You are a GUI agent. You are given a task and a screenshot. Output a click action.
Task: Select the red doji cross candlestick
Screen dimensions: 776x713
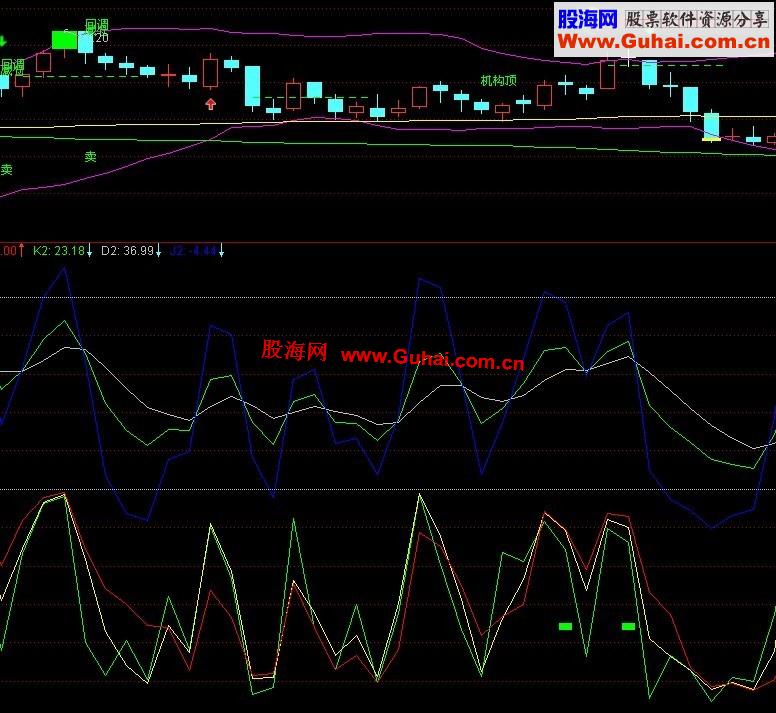pyautogui.click(x=168, y=75)
